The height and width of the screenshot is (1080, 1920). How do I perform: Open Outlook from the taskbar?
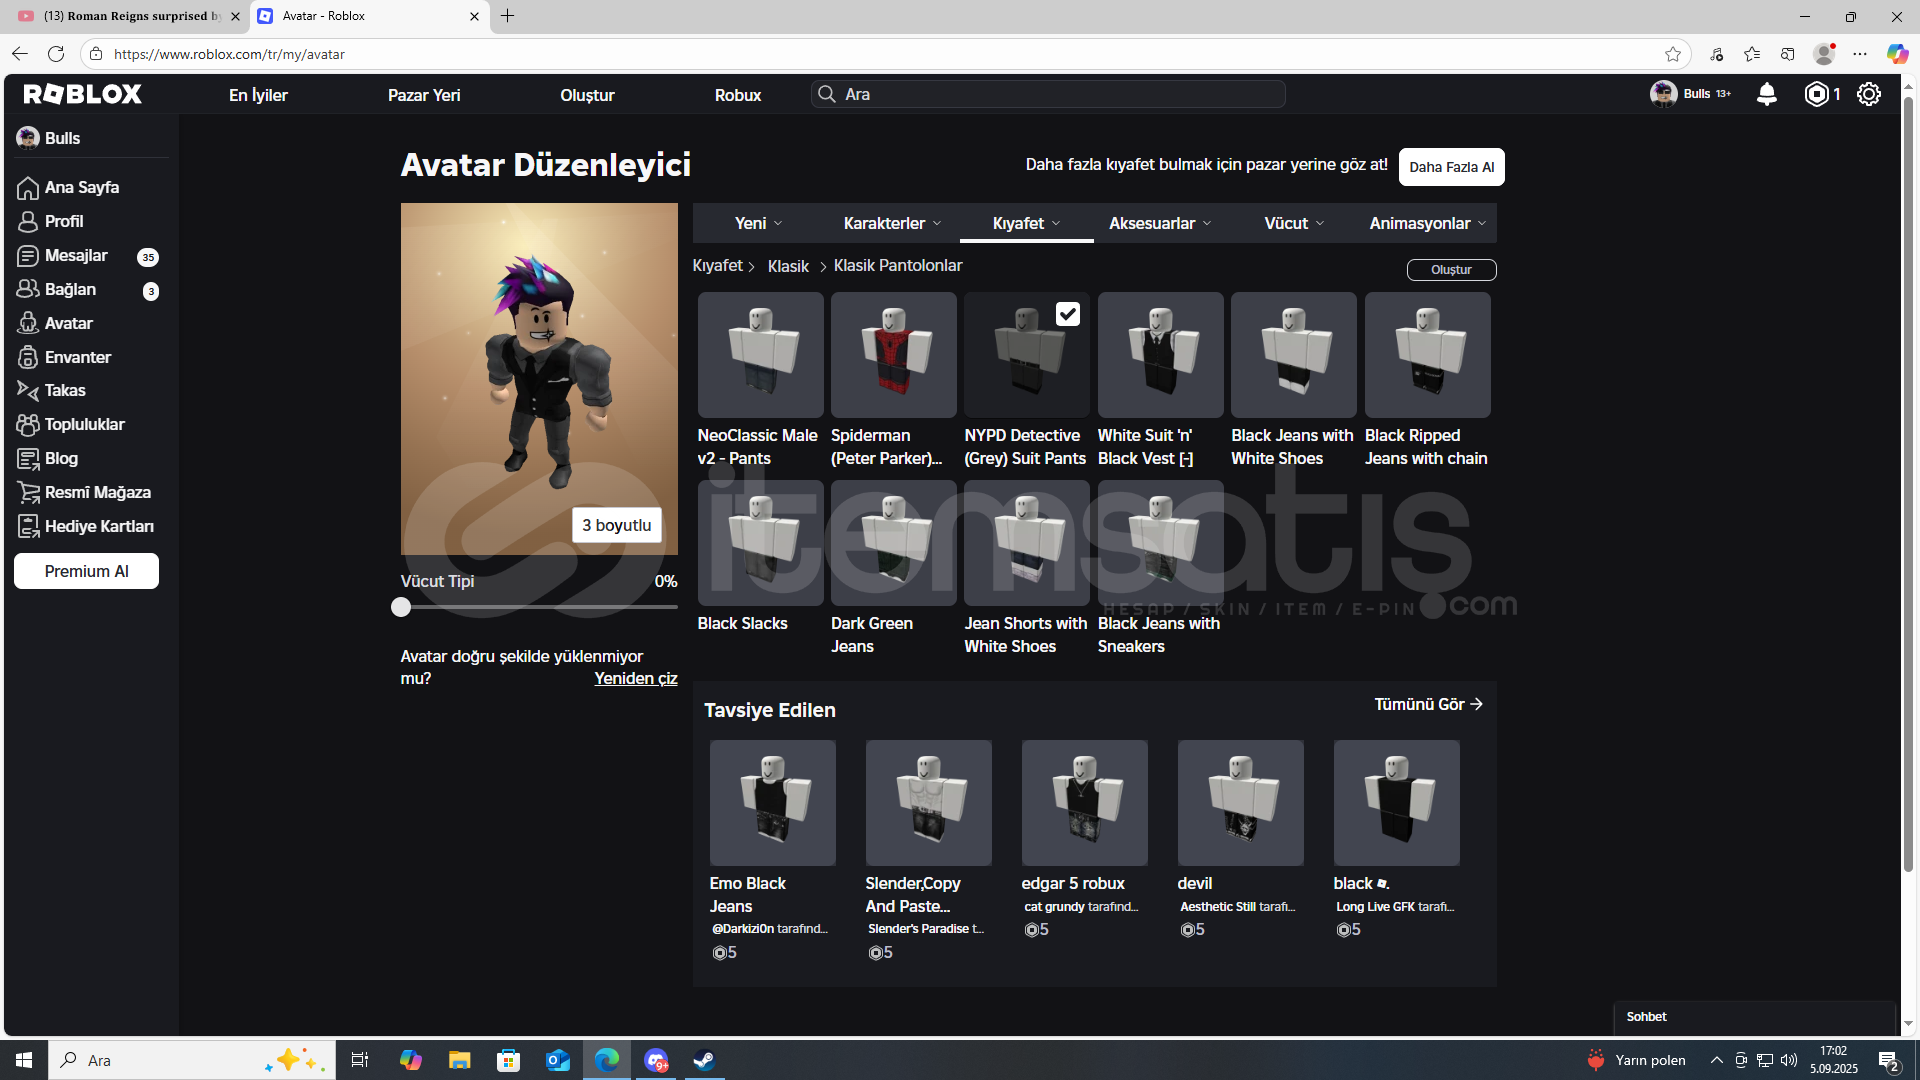tap(557, 1060)
